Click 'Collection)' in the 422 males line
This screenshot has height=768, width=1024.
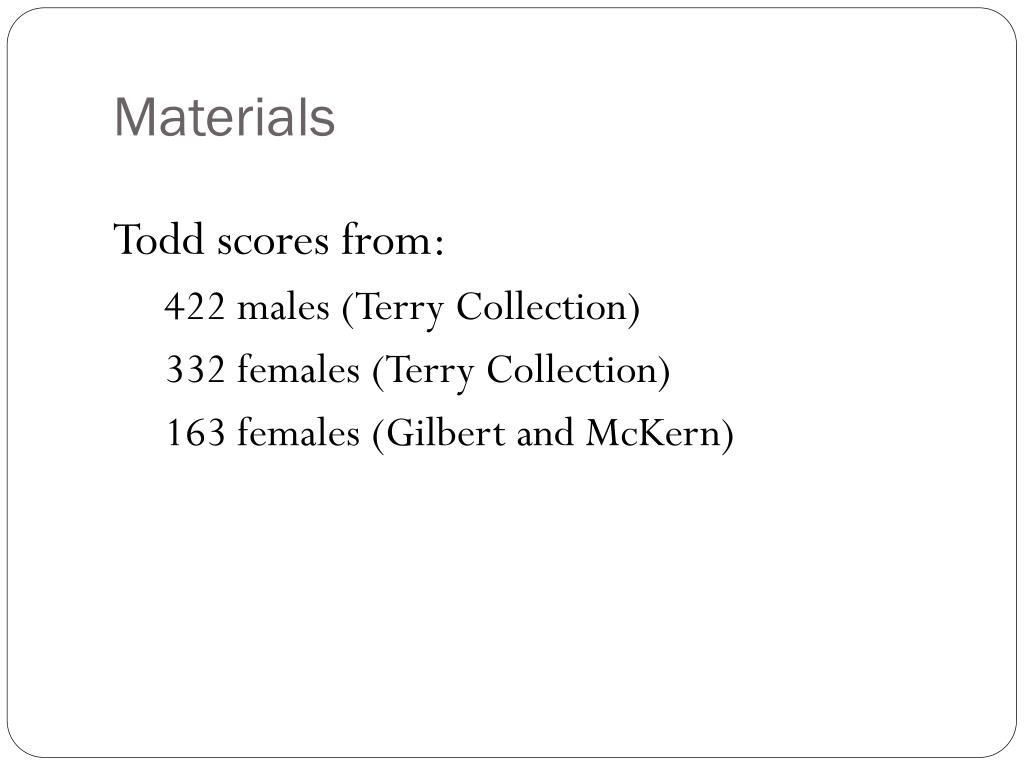tap(548, 307)
